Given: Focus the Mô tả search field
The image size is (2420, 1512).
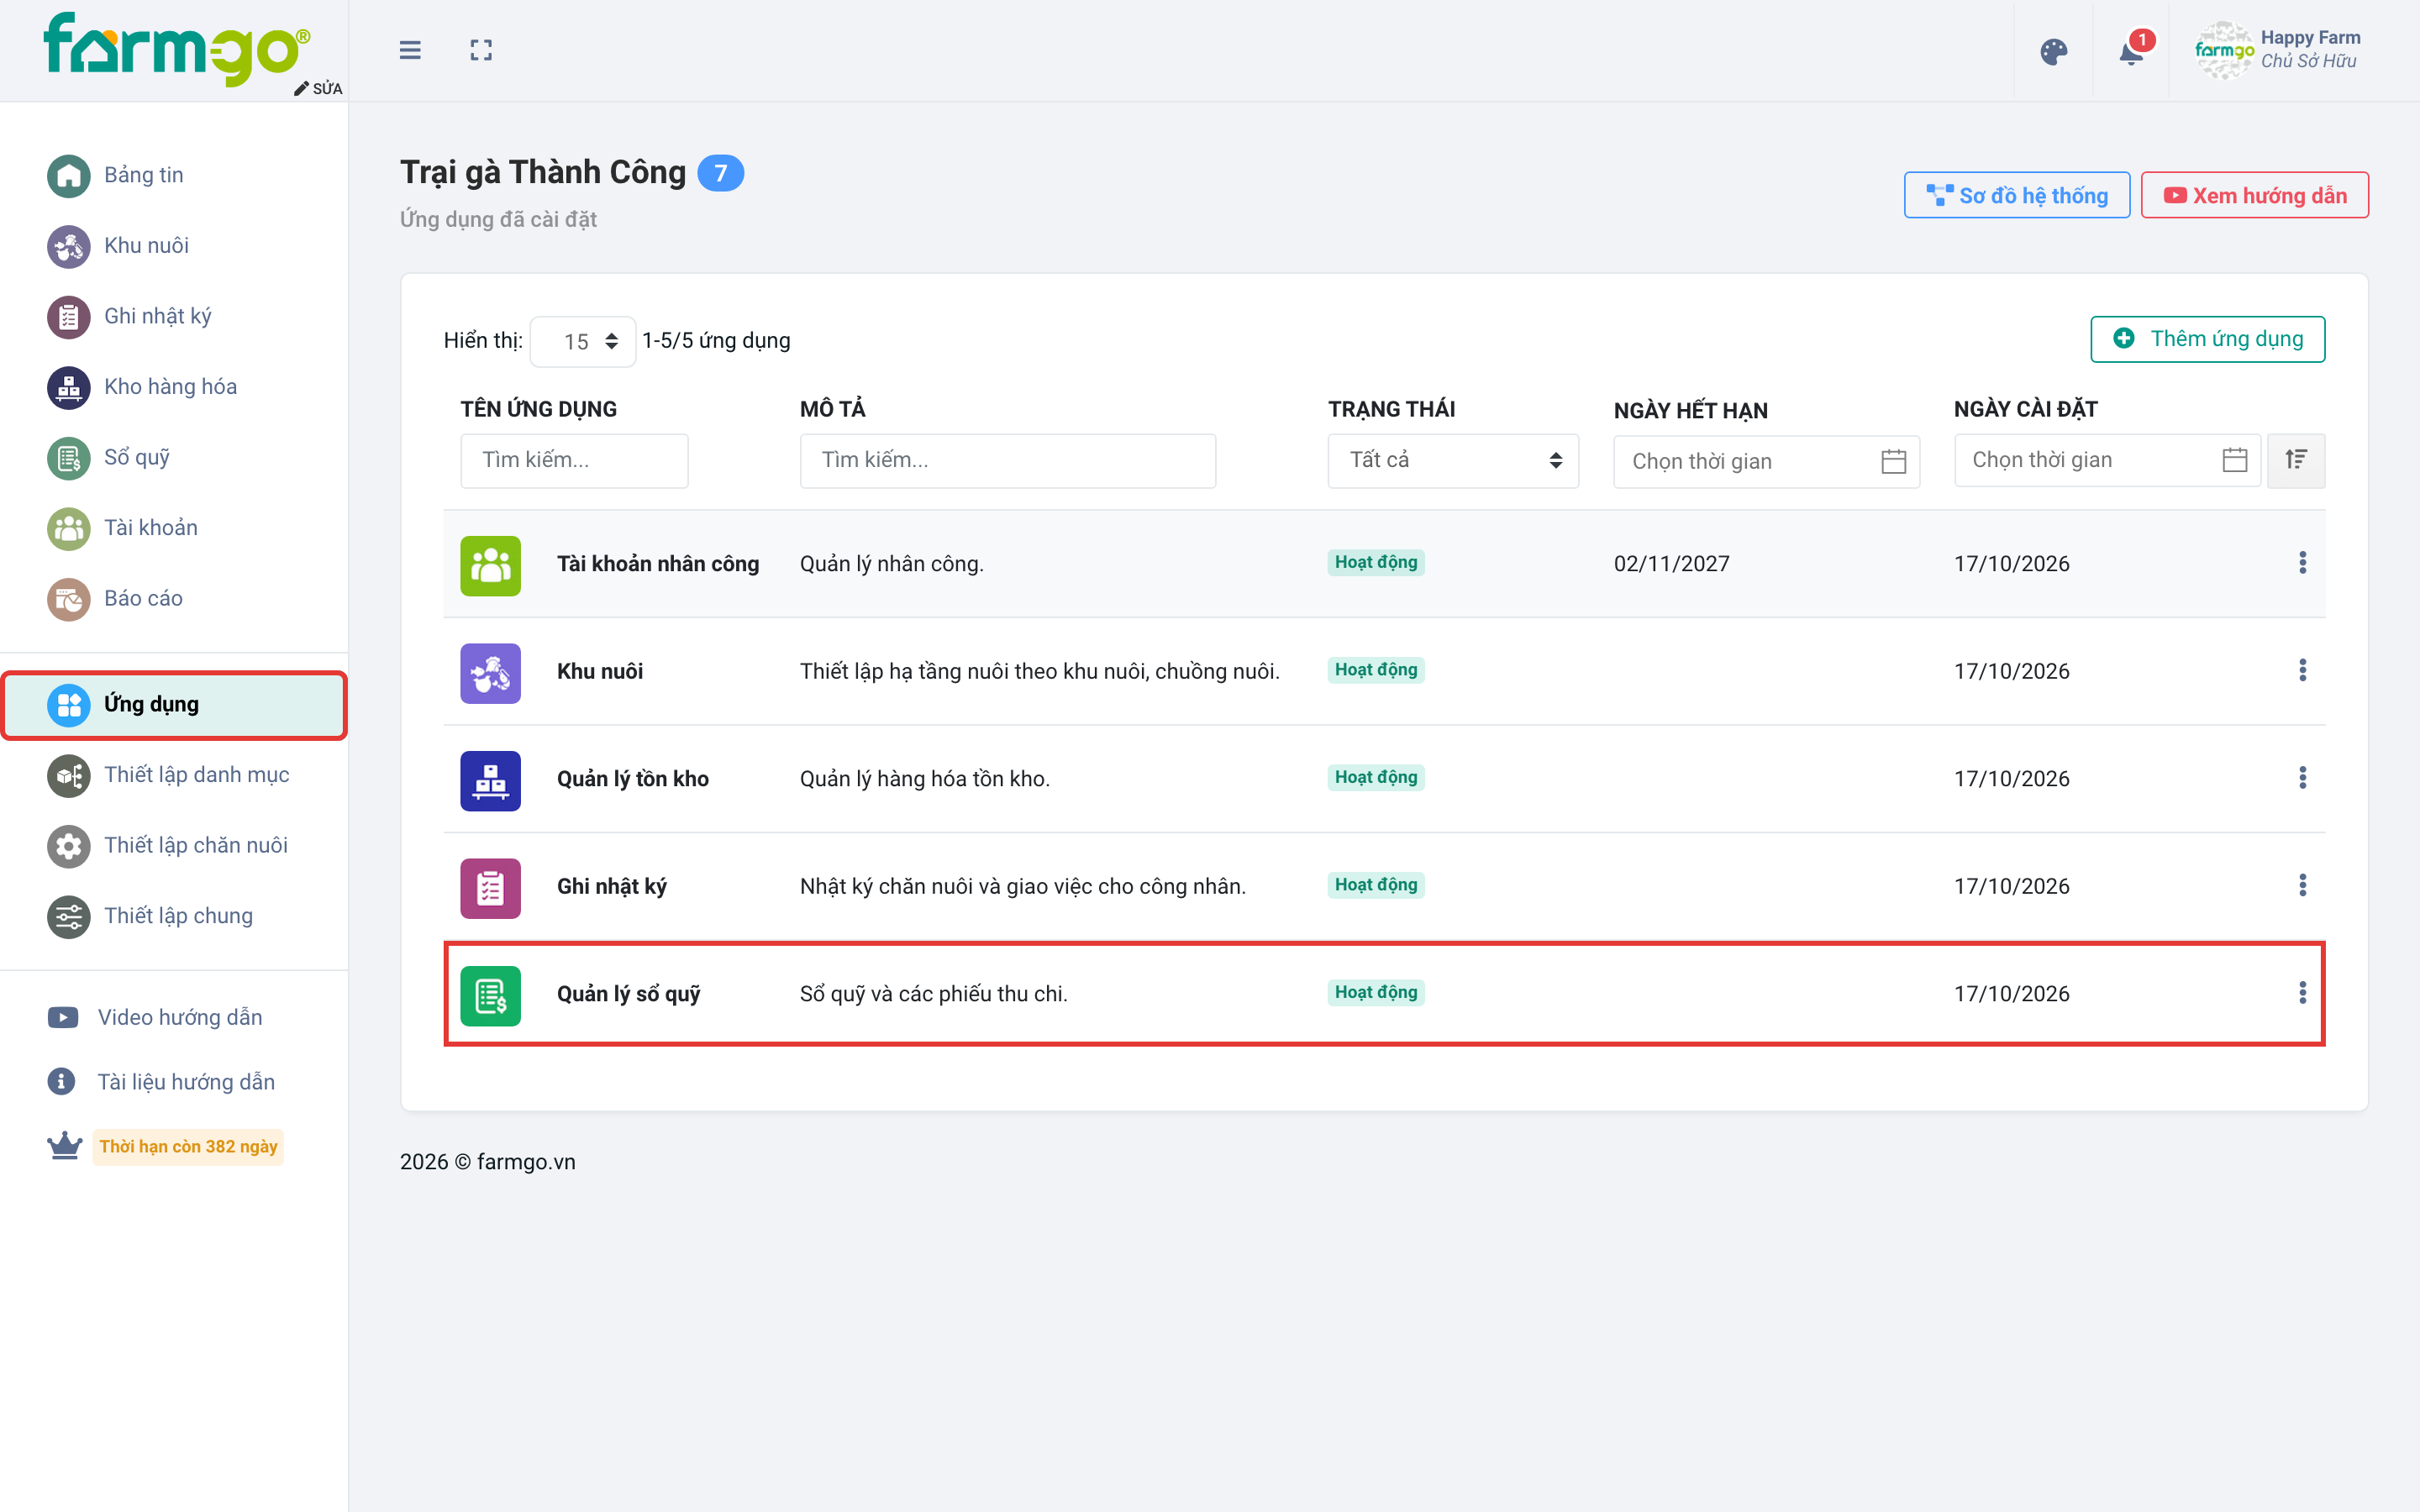Looking at the screenshot, I should click(x=1007, y=460).
